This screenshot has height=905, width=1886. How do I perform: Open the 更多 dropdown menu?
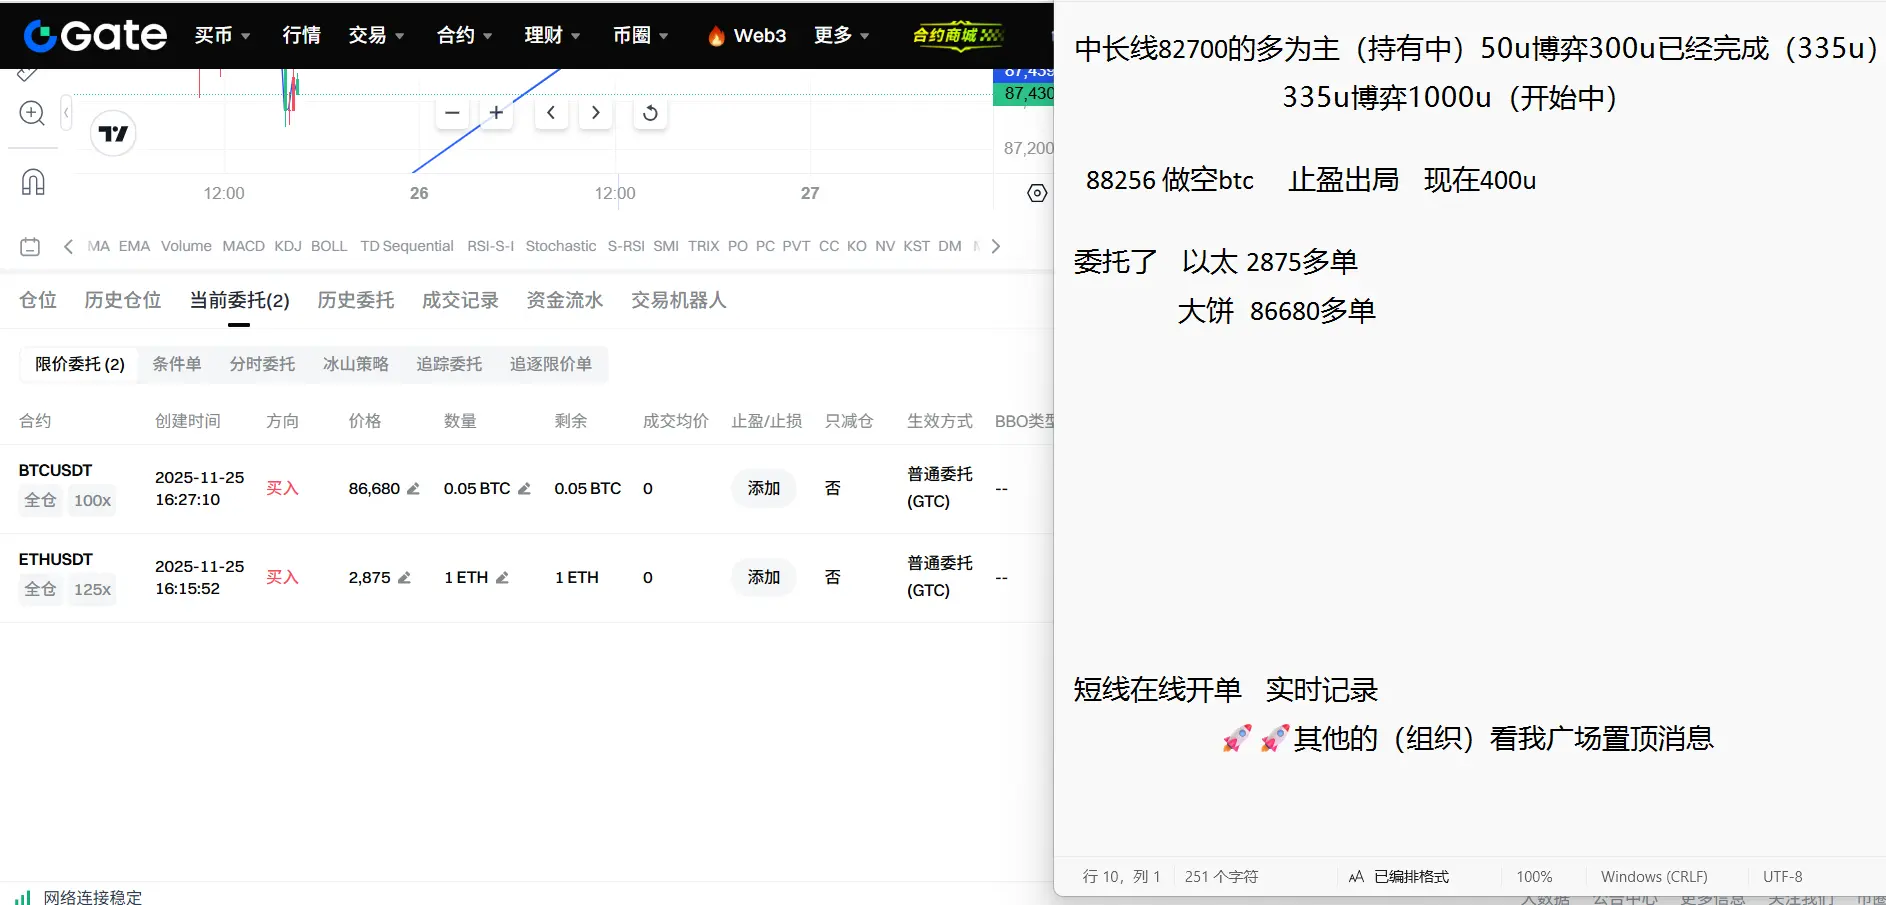pyautogui.click(x=841, y=35)
